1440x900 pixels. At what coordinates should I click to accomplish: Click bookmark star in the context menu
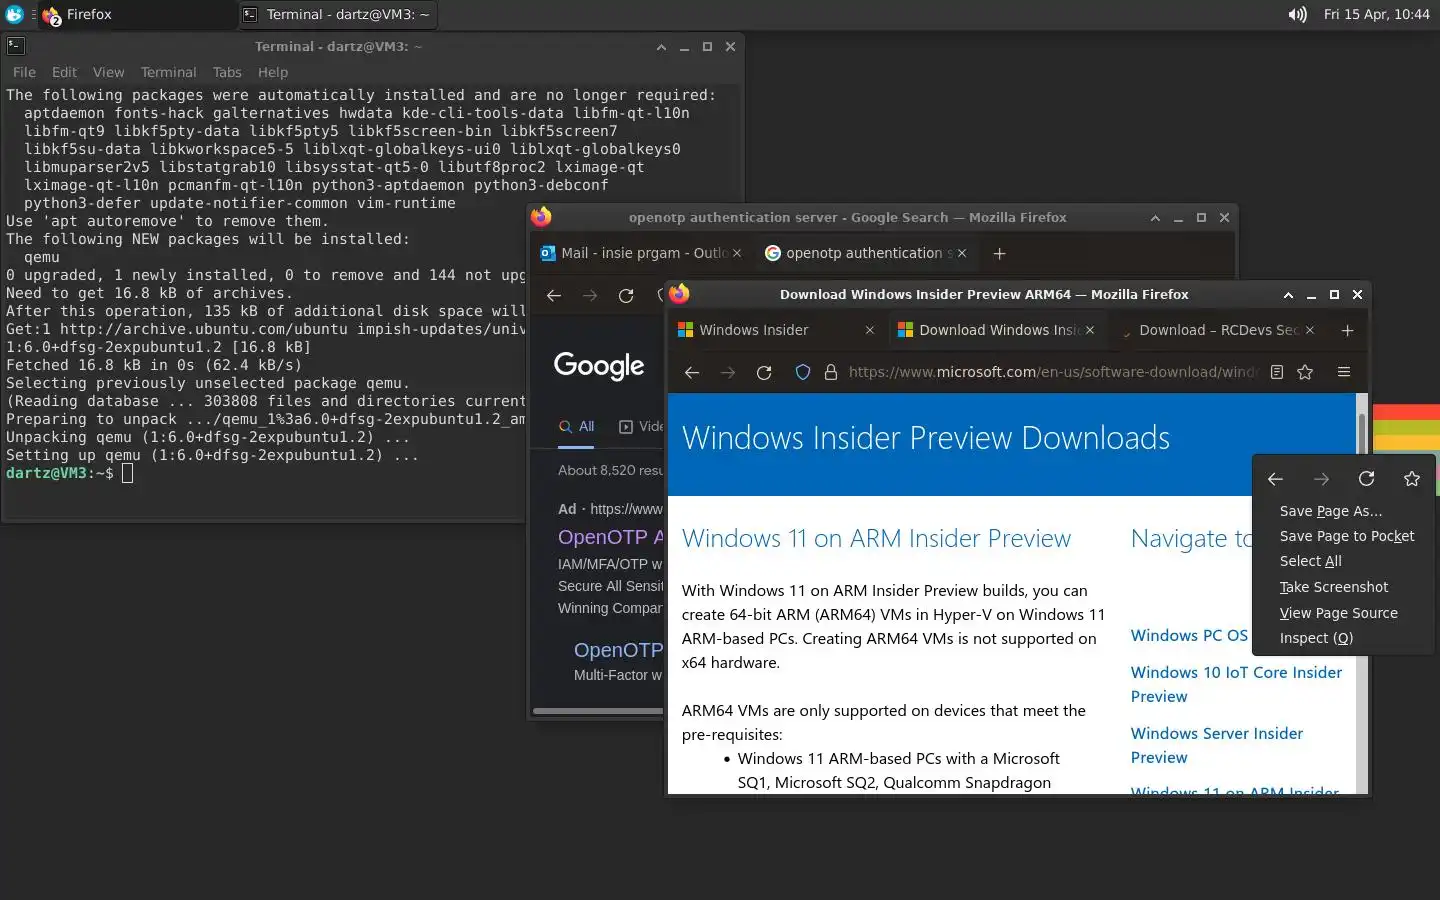point(1412,479)
